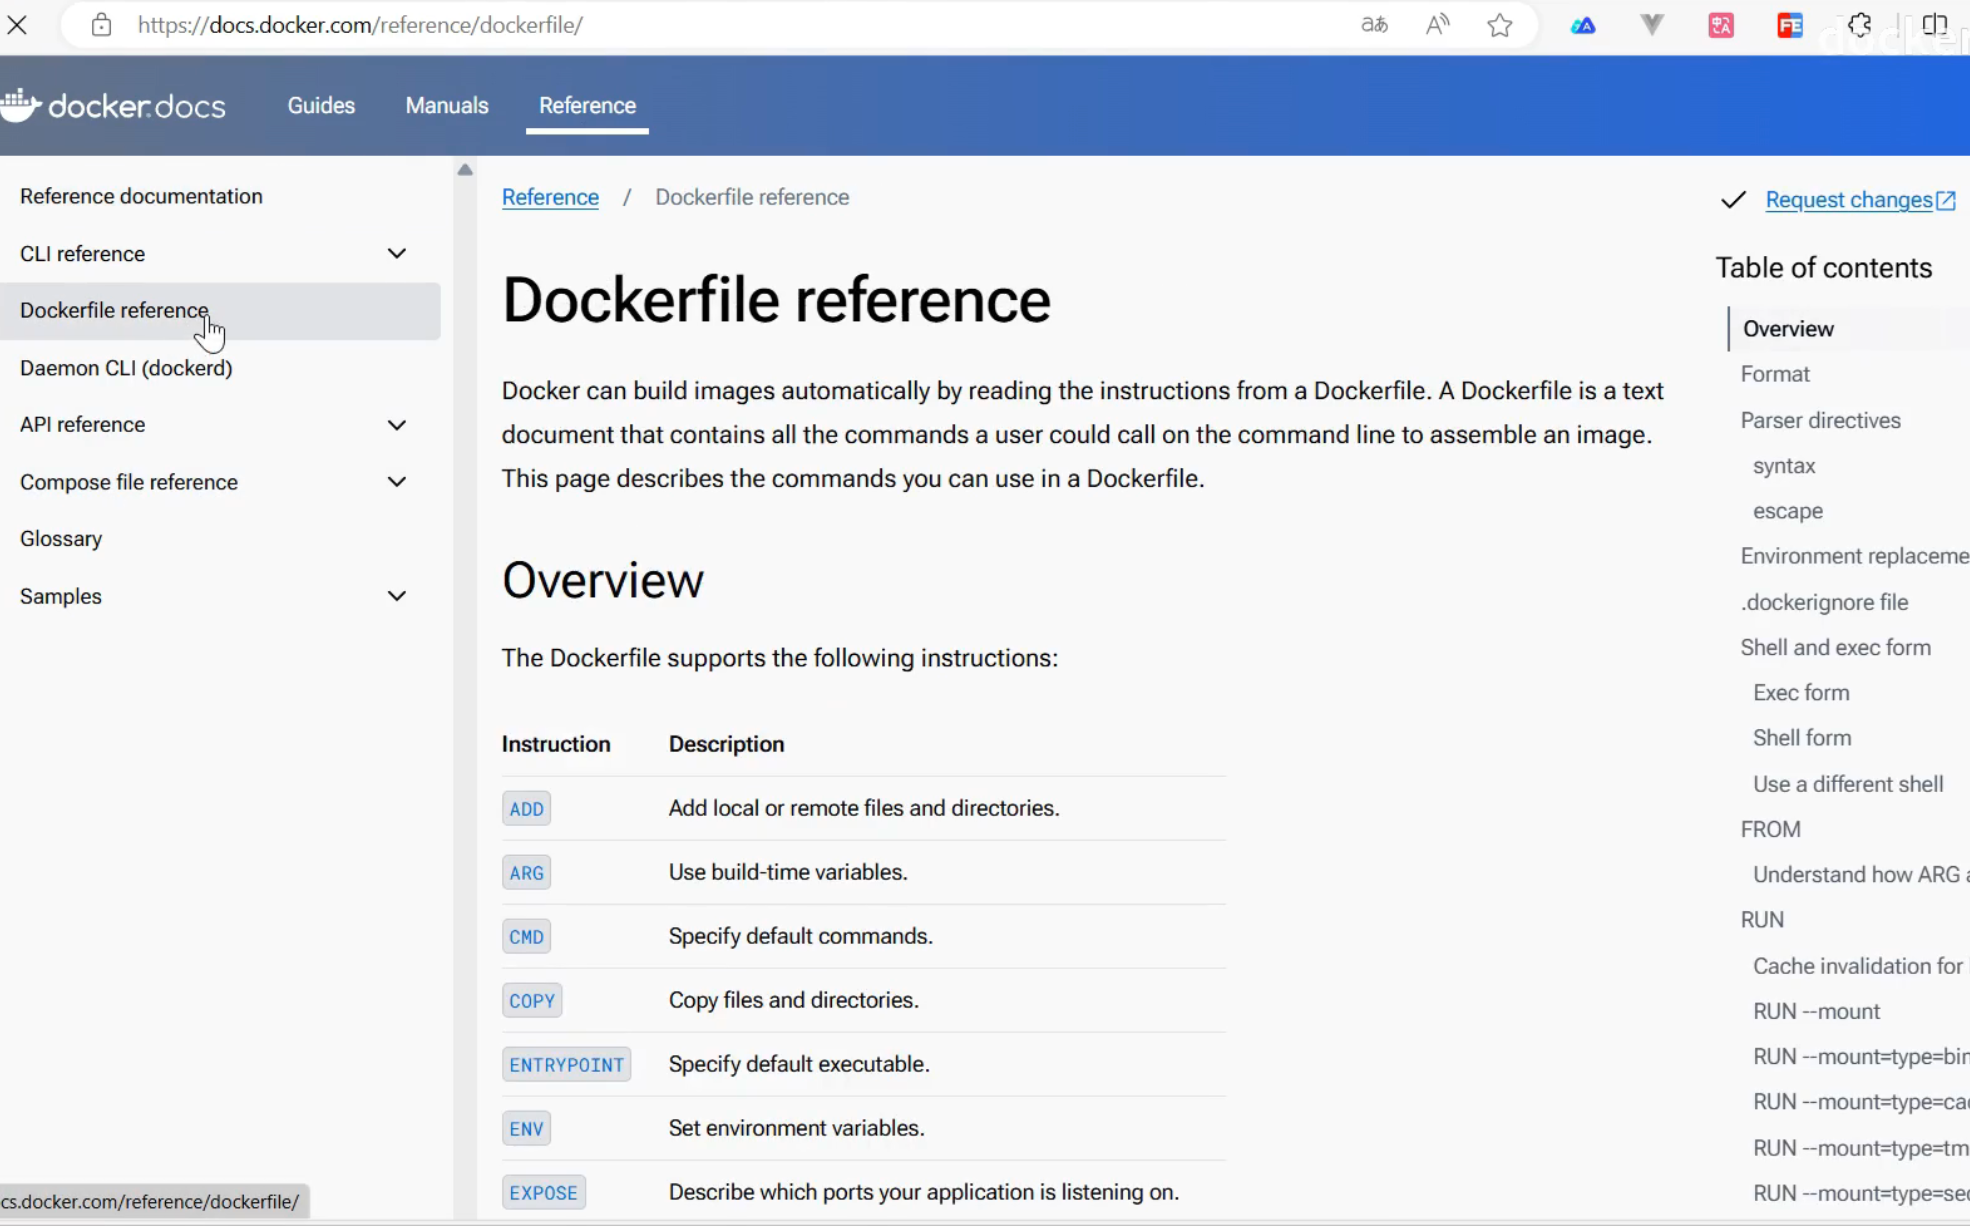Jump to Parser directives in contents
Viewport: 1970px width, 1226px height.
coord(1820,420)
